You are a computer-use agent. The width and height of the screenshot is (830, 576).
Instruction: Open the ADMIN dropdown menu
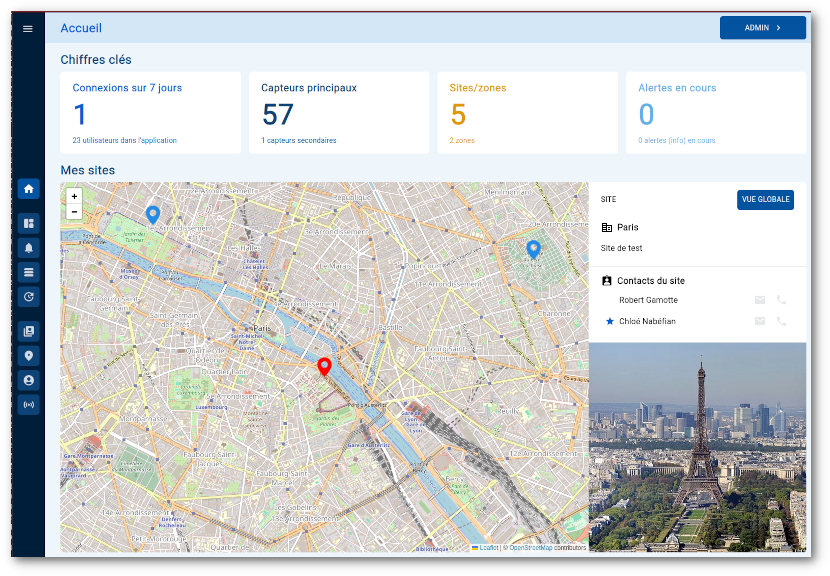click(762, 27)
